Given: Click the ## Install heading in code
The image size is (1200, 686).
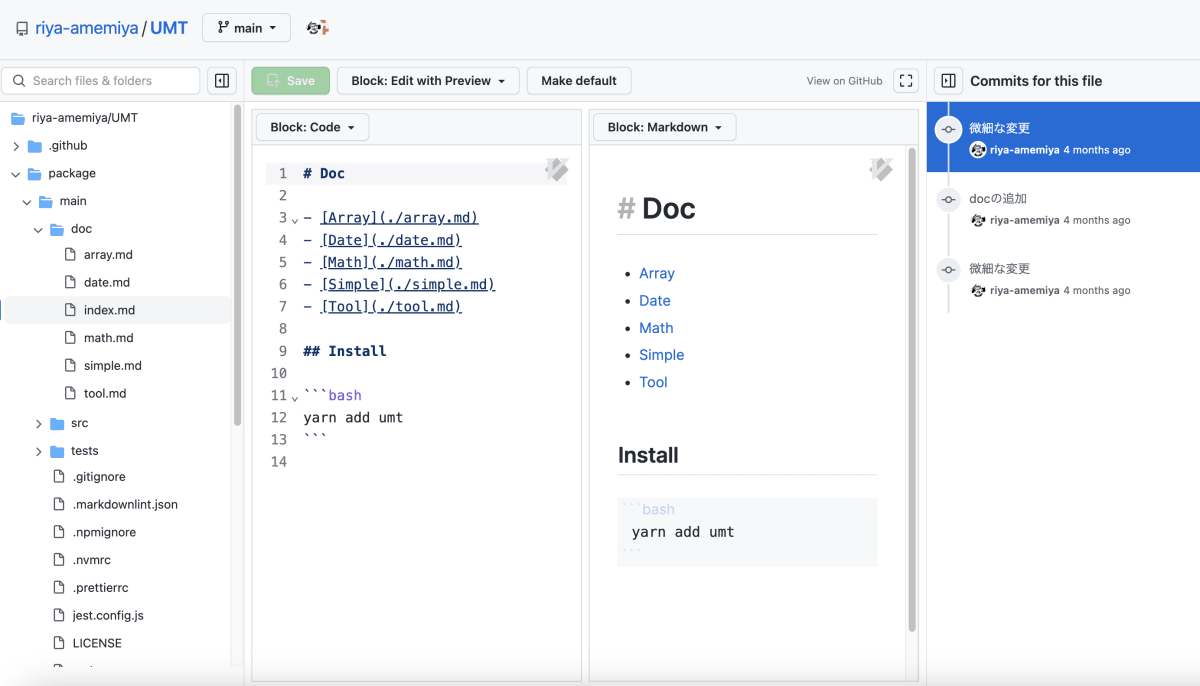Looking at the screenshot, I should pyautogui.click(x=345, y=351).
